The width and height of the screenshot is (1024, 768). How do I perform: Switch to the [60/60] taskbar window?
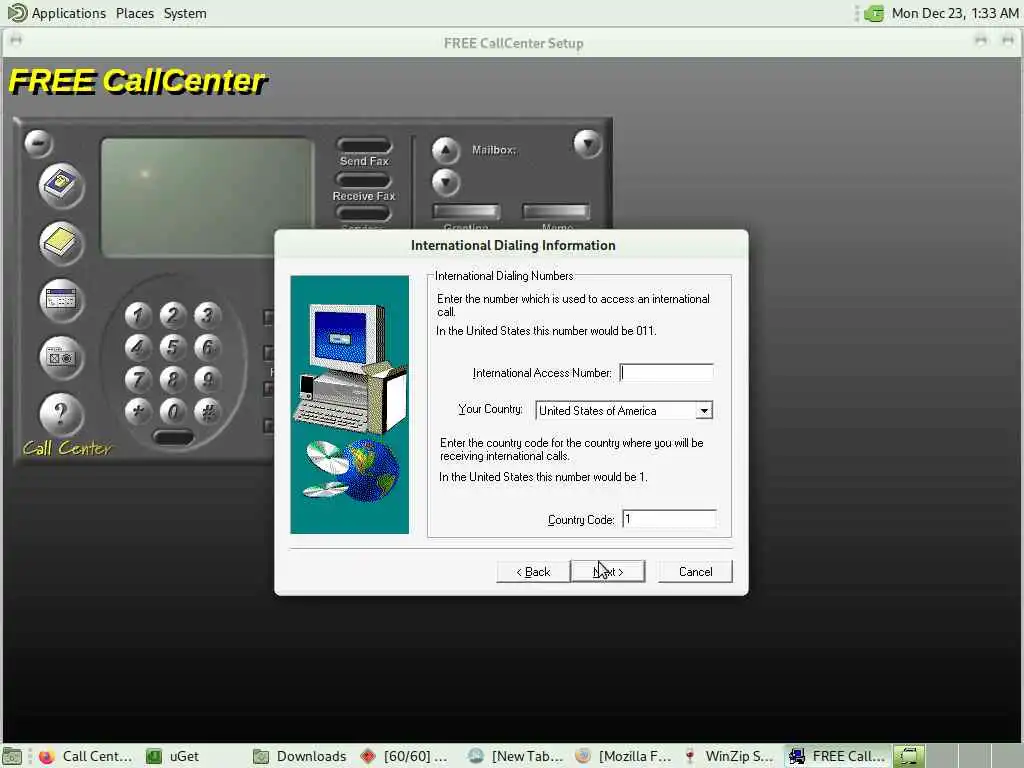coord(404,756)
